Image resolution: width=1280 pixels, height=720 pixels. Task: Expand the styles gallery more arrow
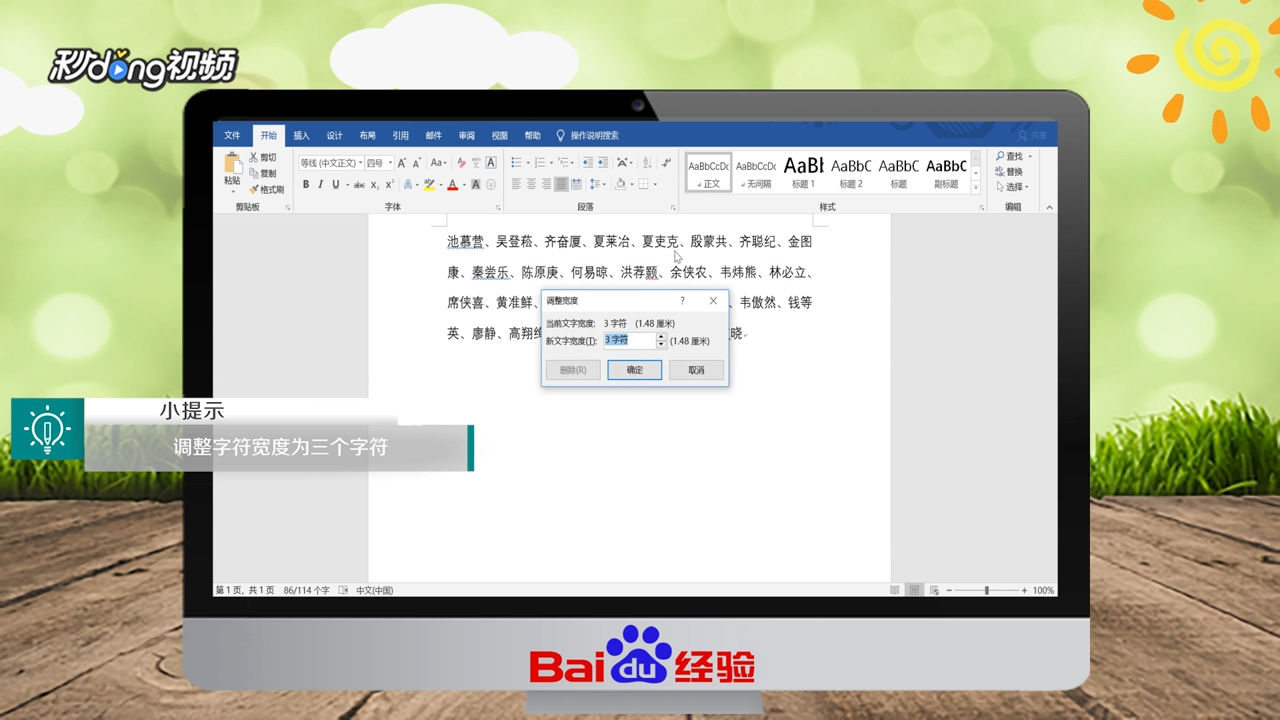(x=976, y=187)
